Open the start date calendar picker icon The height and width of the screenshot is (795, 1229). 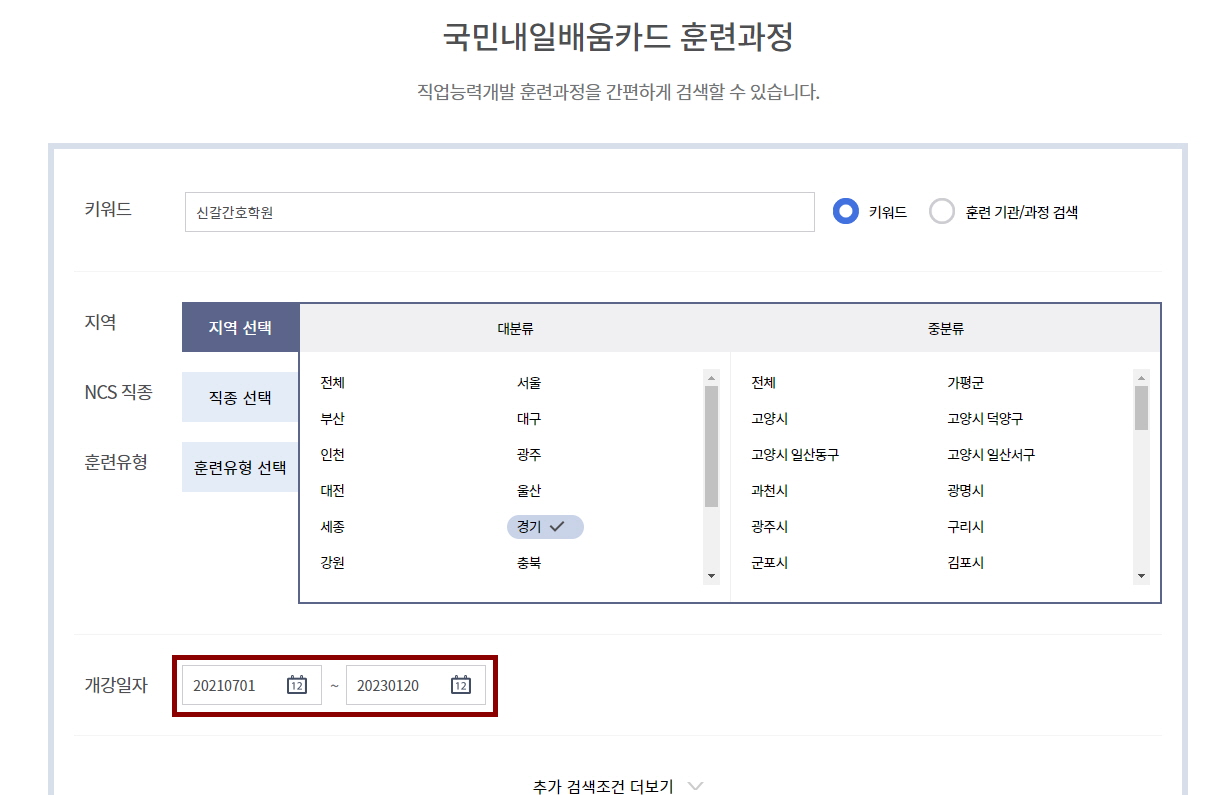[x=296, y=685]
